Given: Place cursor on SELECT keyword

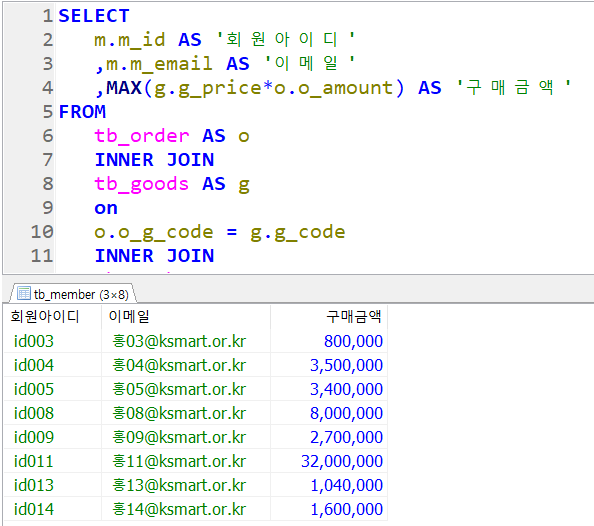Looking at the screenshot, I should 94,16.
